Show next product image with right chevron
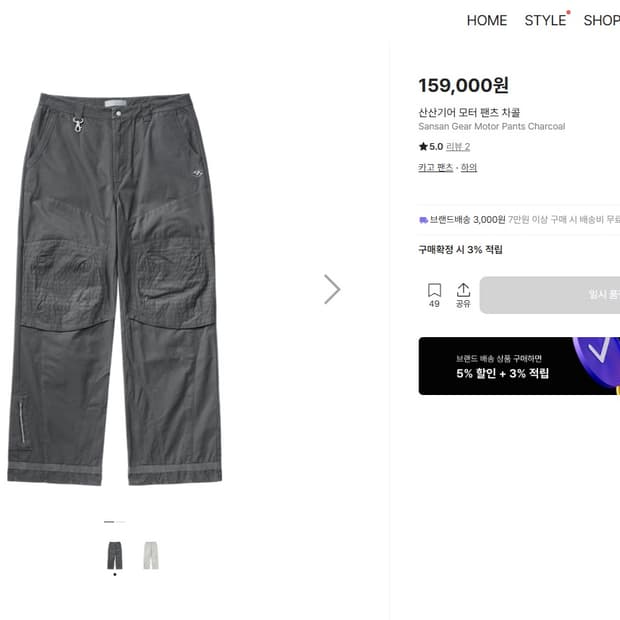This screenshot has width=620, height=620. (332, 289)
